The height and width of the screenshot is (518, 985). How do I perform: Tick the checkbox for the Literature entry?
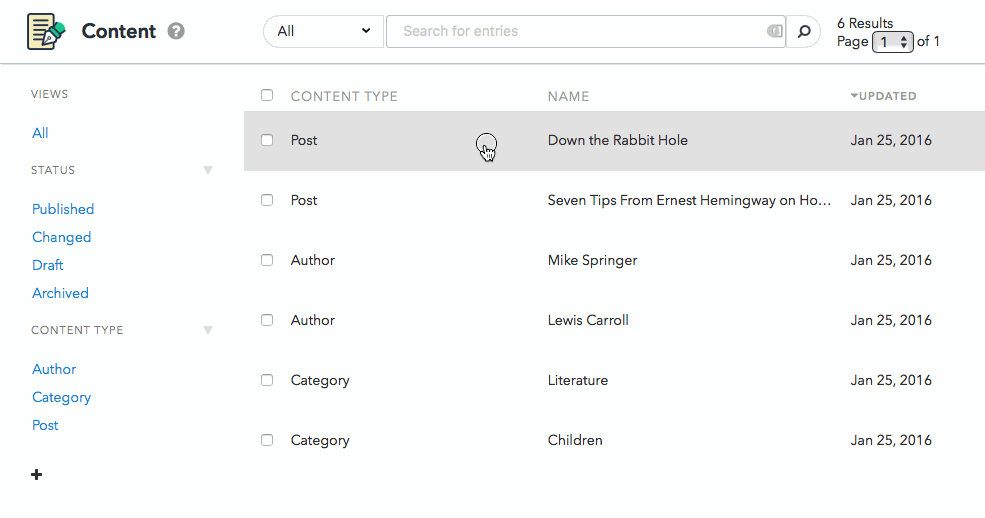pos(267,380)
